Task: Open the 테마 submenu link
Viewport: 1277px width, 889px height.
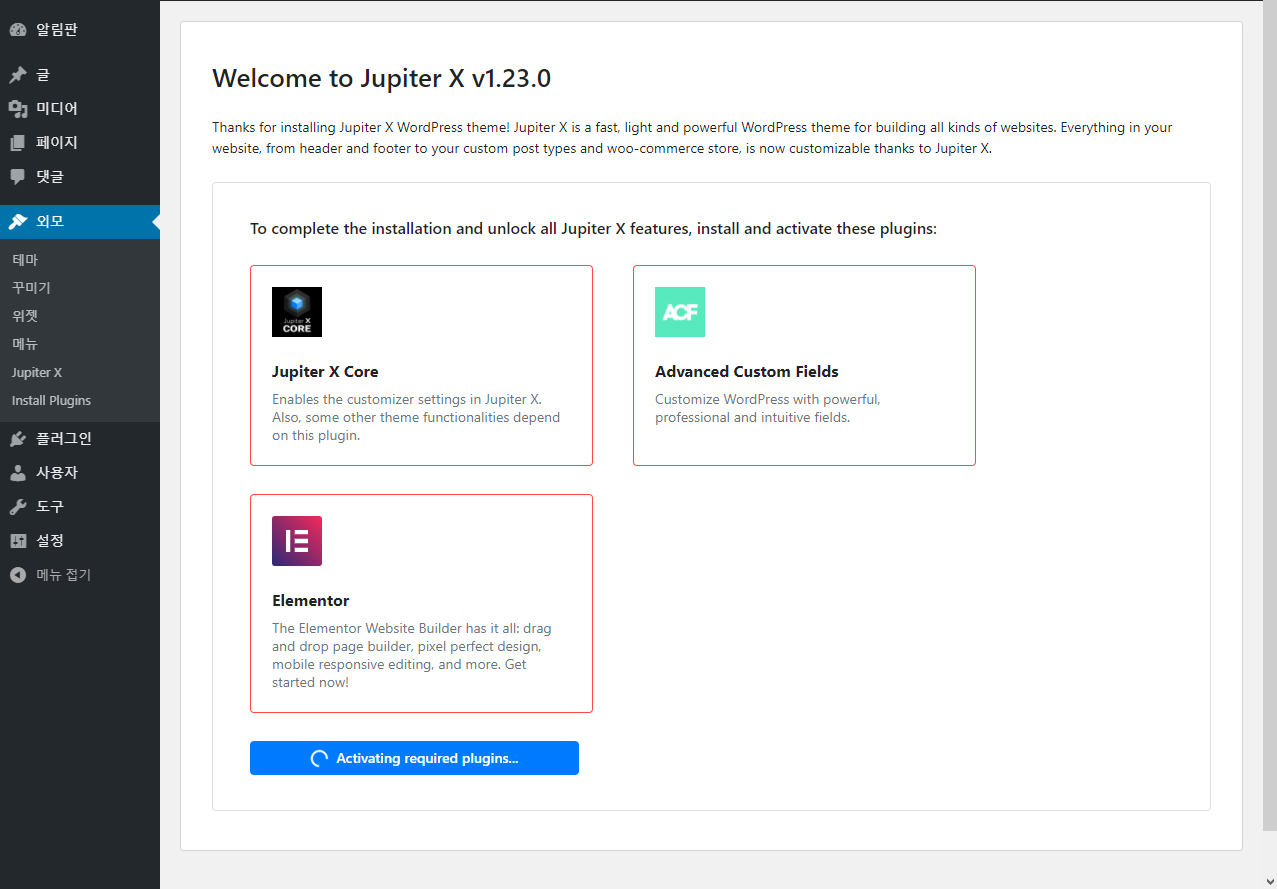Action: [80, 260]
